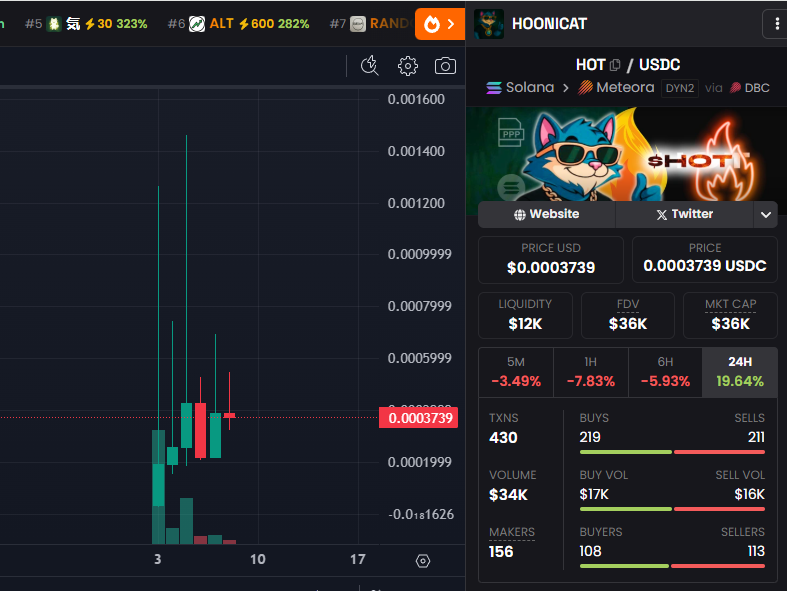Click the SELL VOL $16K value
The image size is (787, 591).
tap(750, 495)
